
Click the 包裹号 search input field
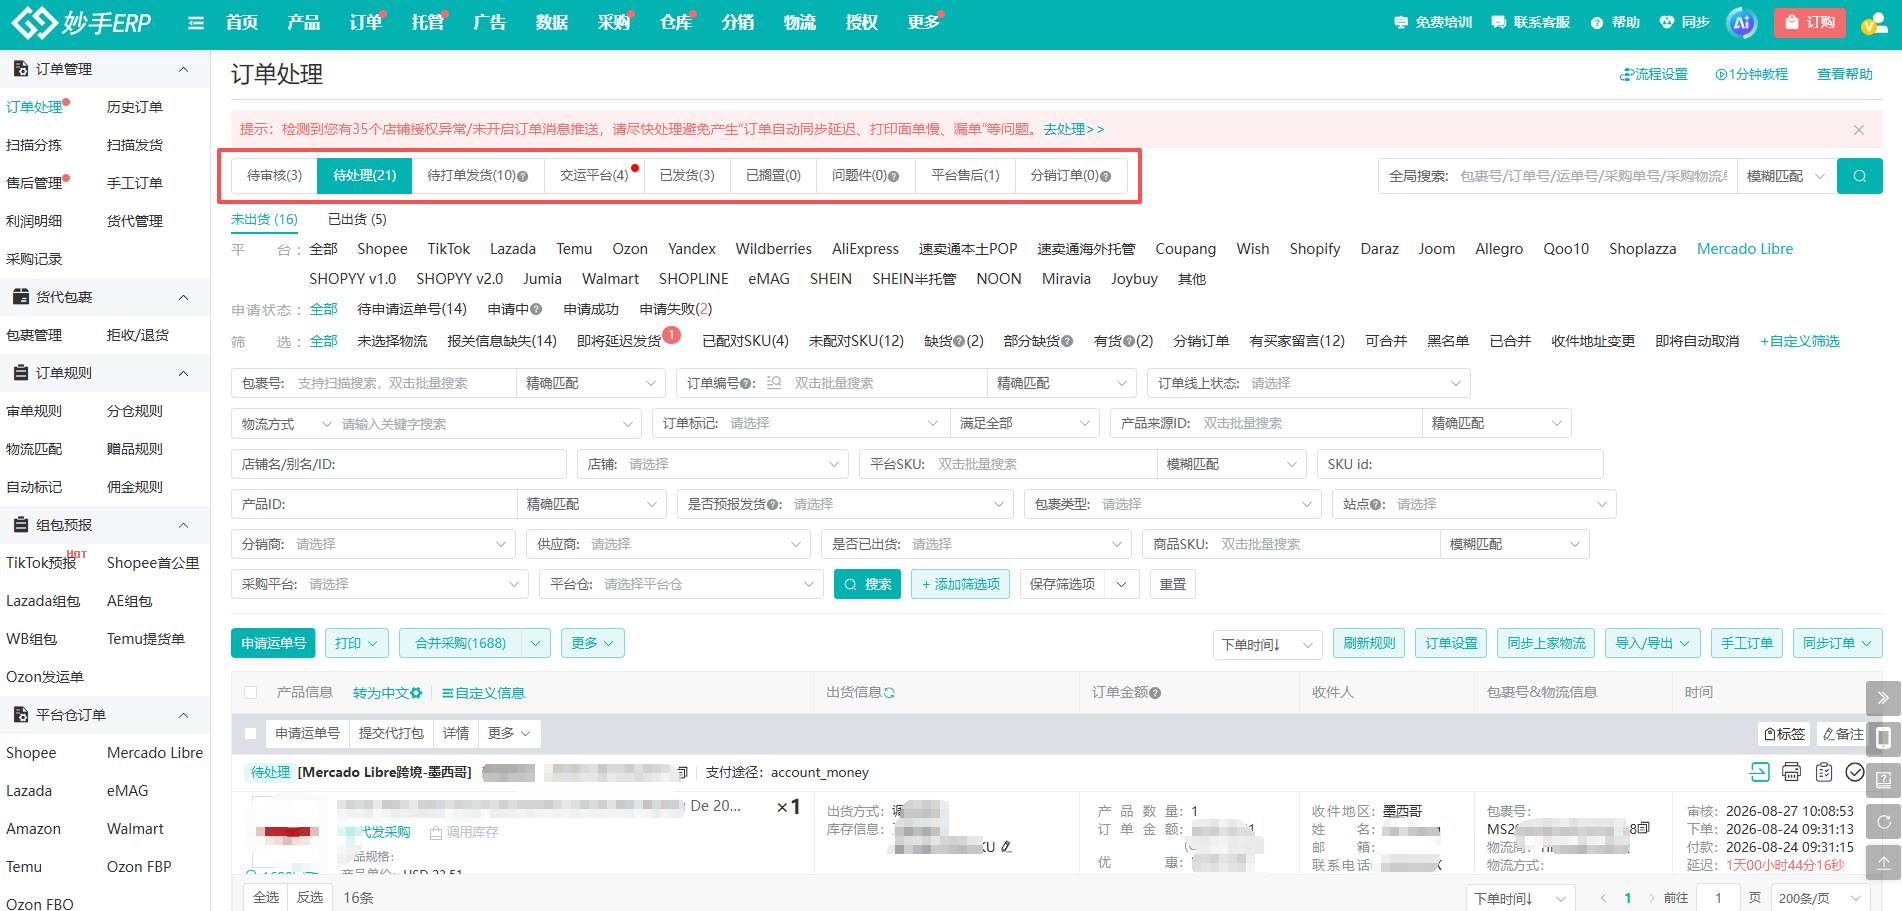tap(405, 383)
